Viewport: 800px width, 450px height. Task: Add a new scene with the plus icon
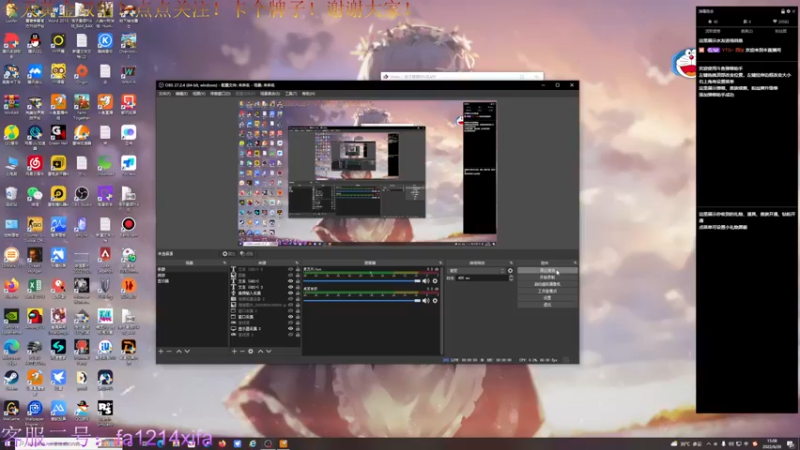tap(161, 351)
